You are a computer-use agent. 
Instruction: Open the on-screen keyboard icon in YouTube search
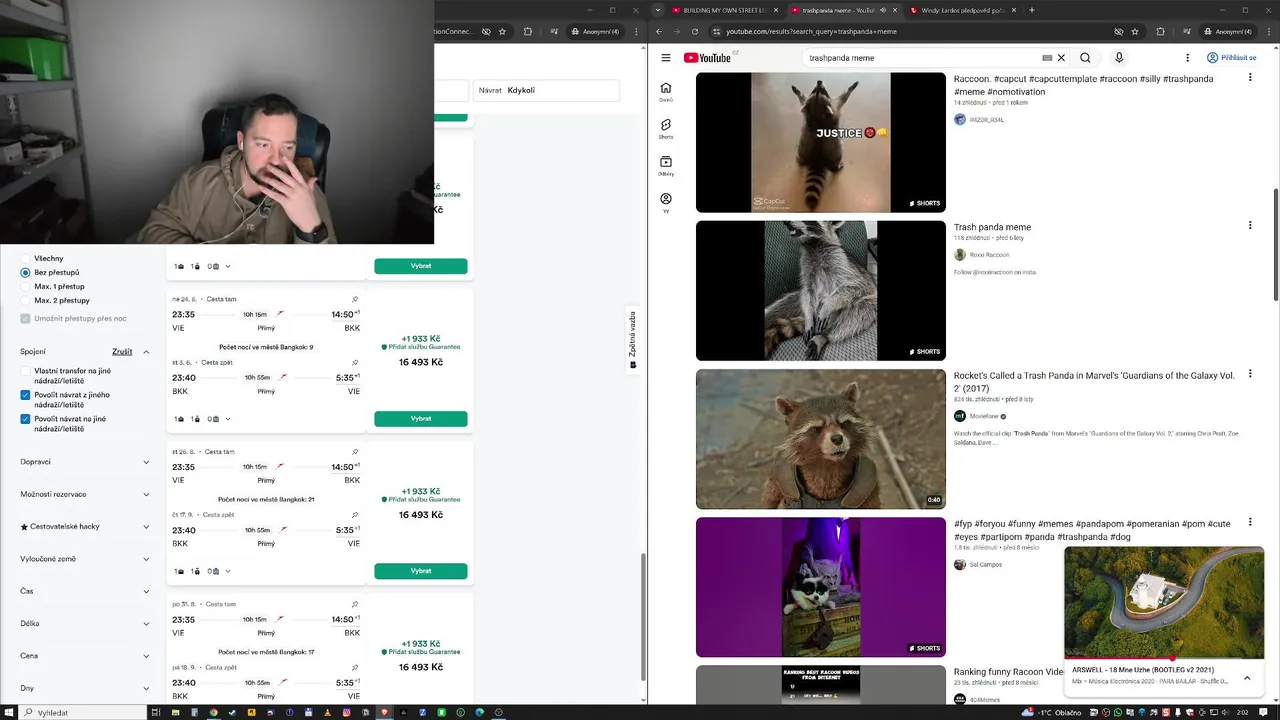[x=1047, y=58]
